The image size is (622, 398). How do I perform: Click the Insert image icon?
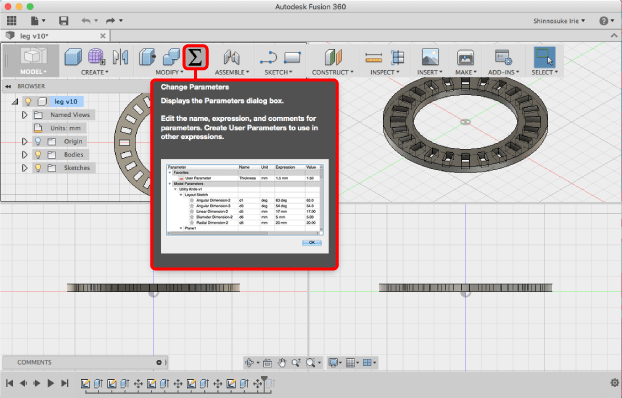430,57
